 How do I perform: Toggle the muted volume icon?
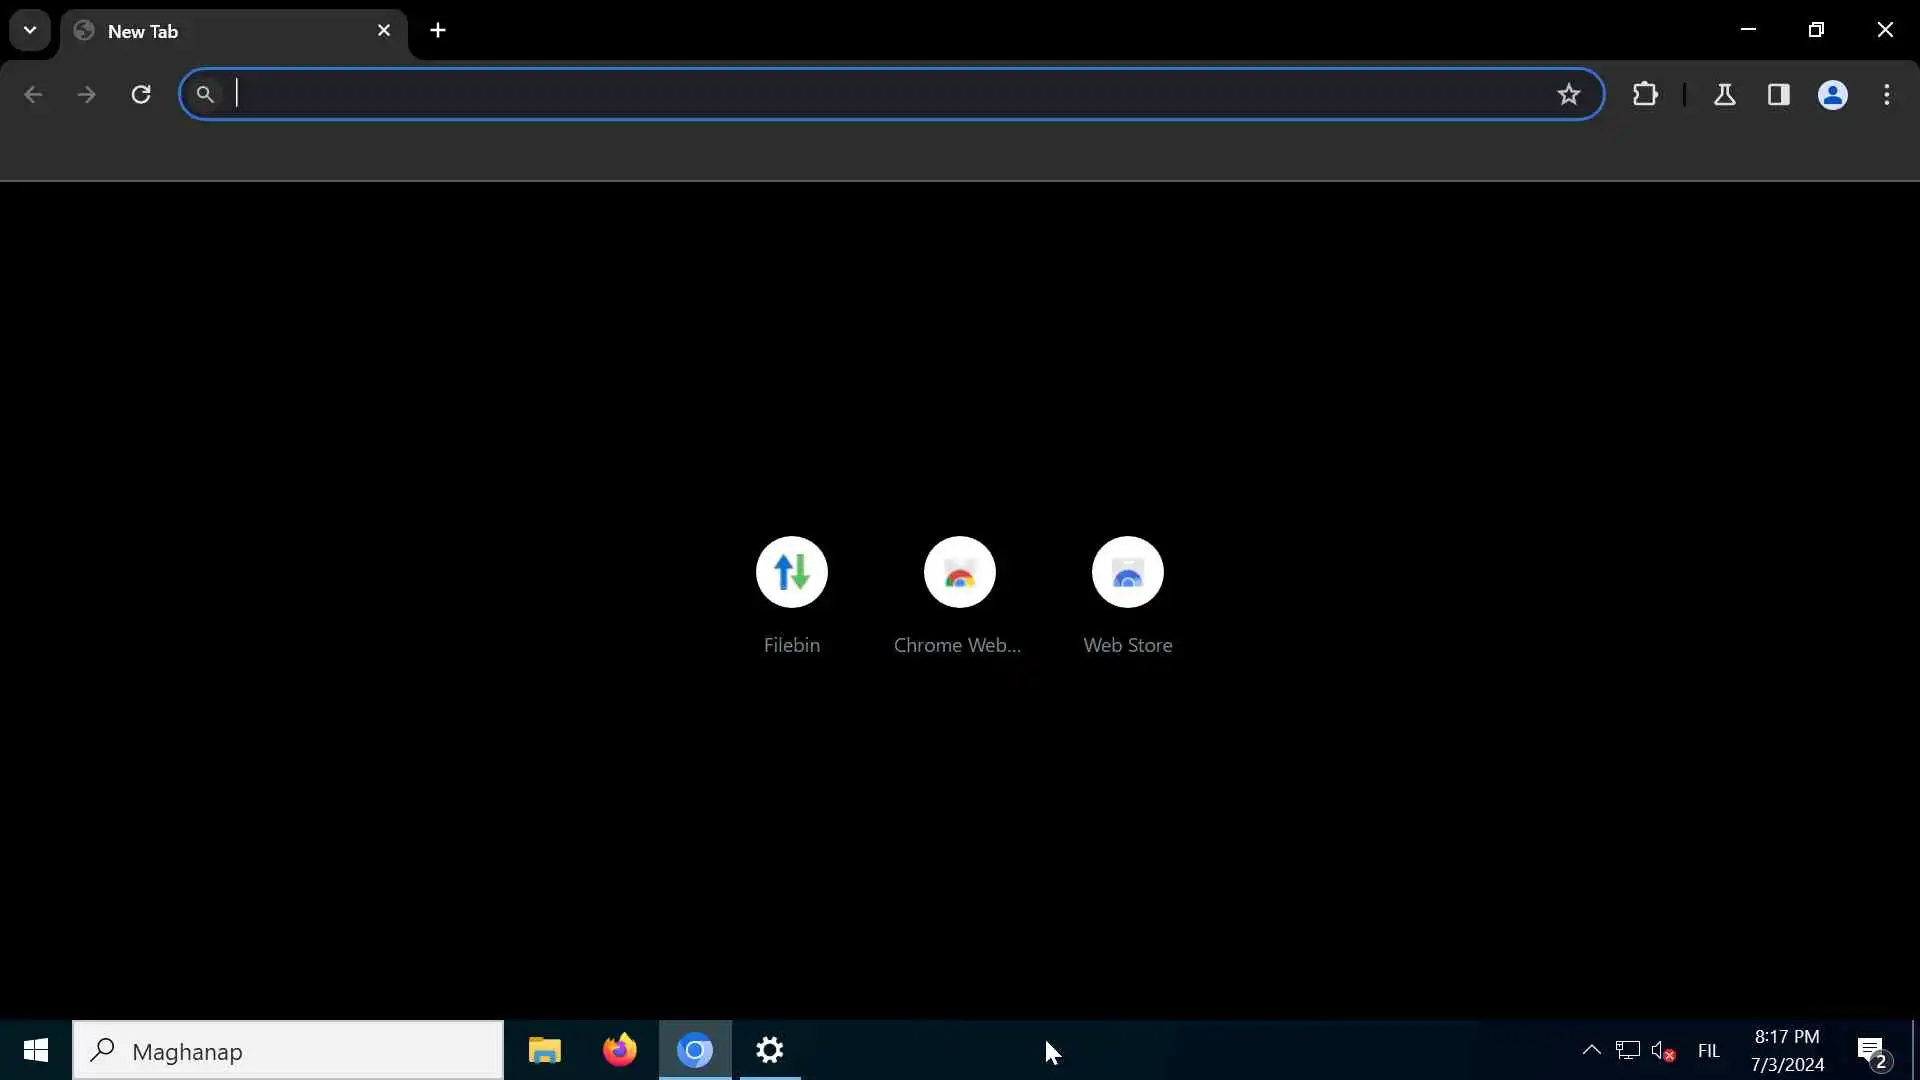[x=1662, y=1050]
